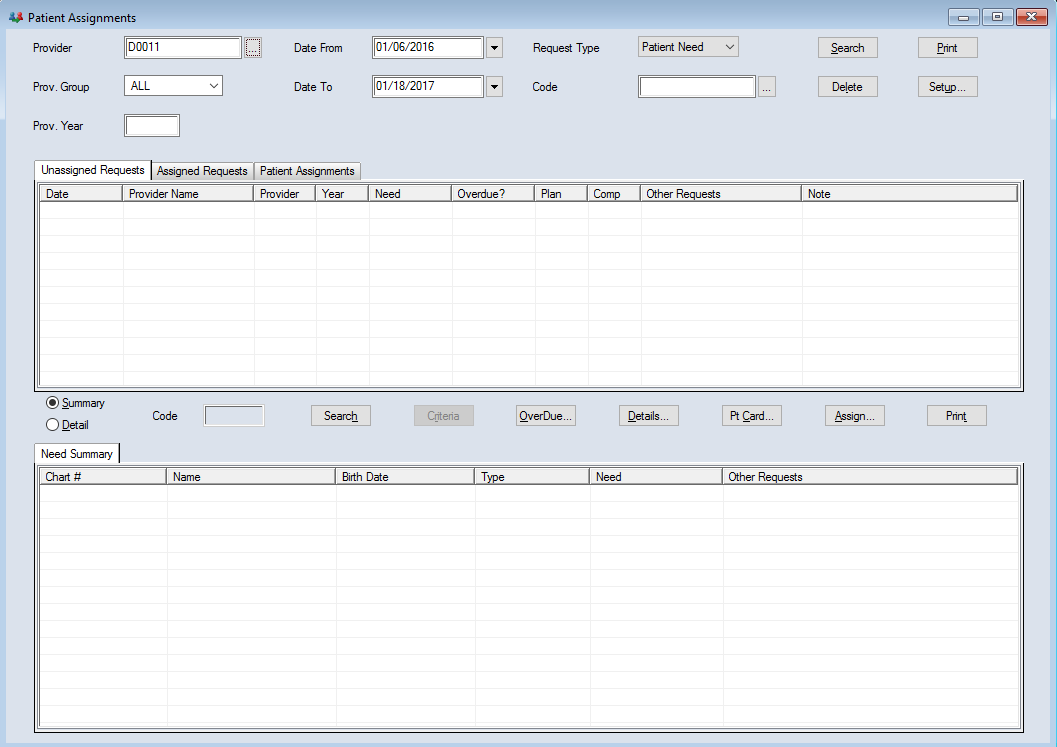Click the Prov. Year input field
1057x747 pixels.
(x=152, y=126)
